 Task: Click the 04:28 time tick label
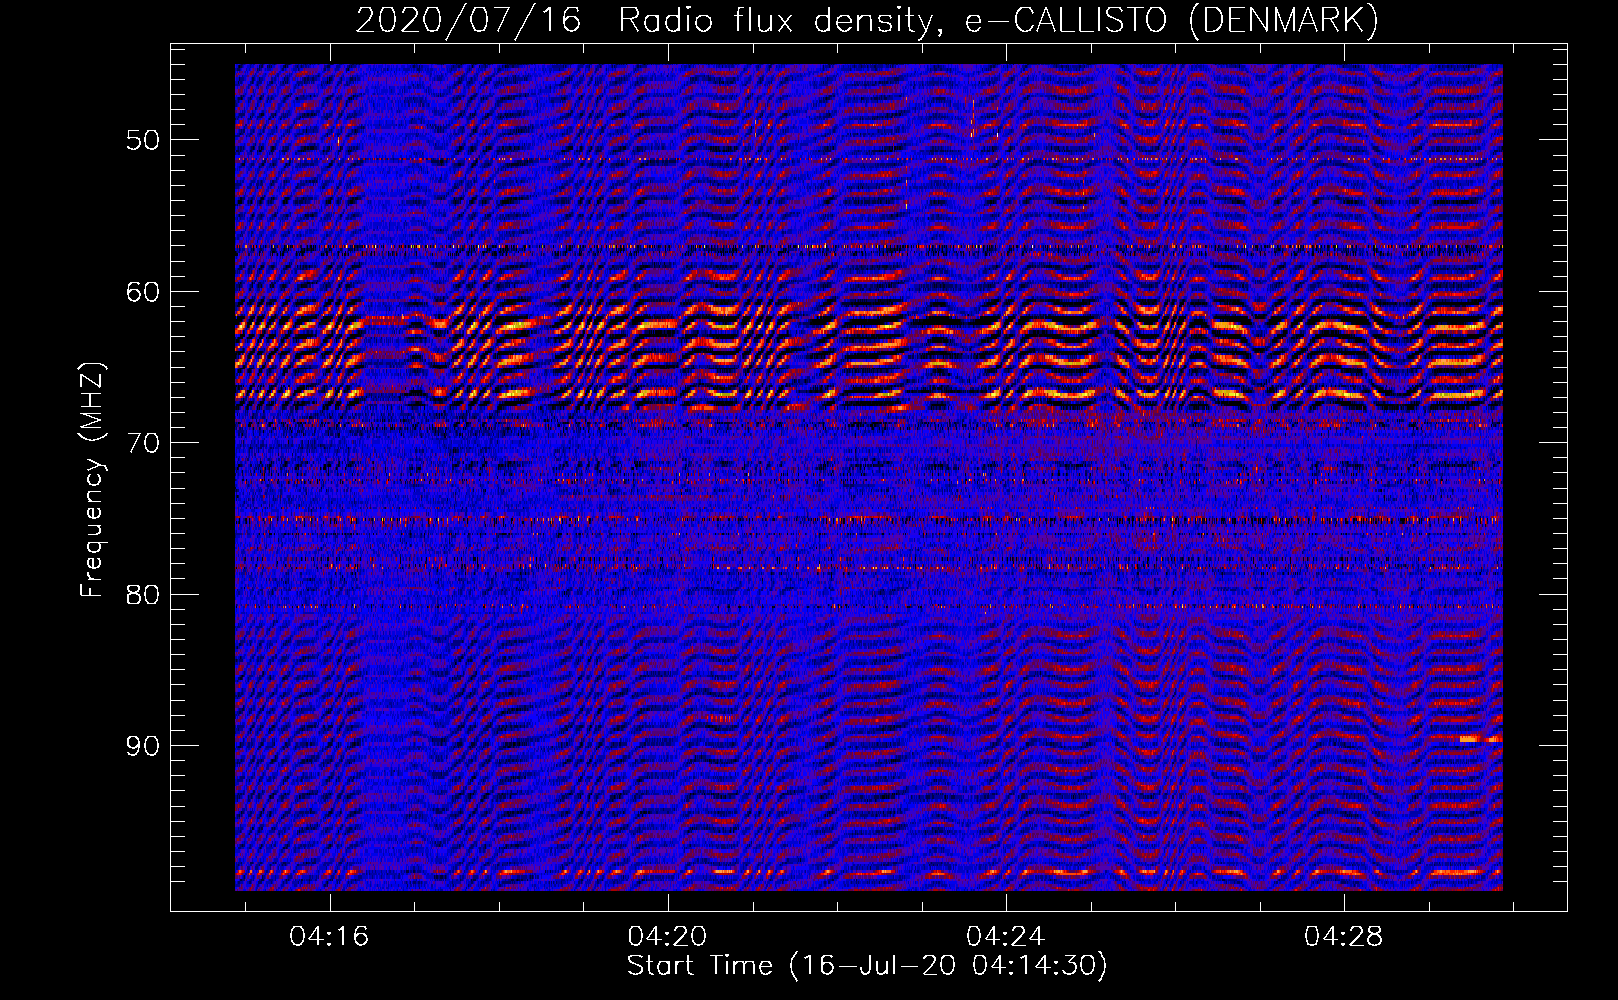(x=1344, y=937)
